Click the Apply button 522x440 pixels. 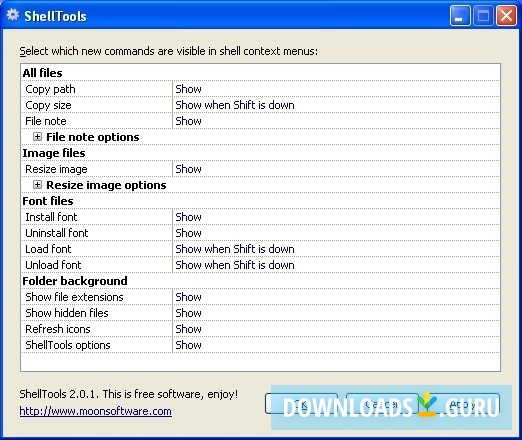pyautogui.click(x=463, y=404)
